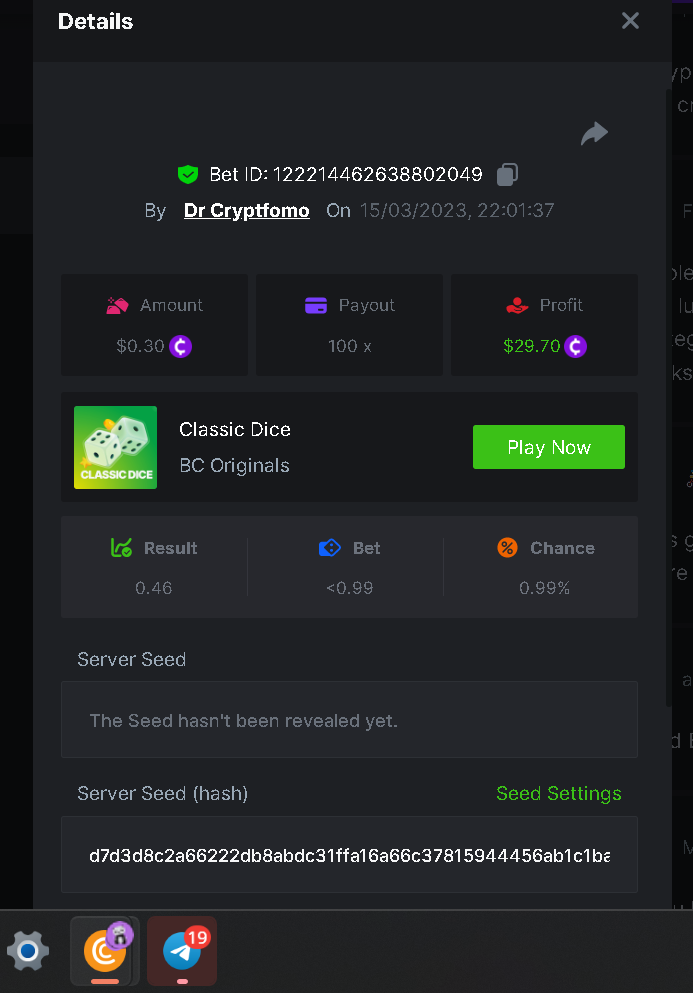The image size is (693, 993).
Task: Open the Classic Dice game thumbnail
Action: click(x=115, y=447)
